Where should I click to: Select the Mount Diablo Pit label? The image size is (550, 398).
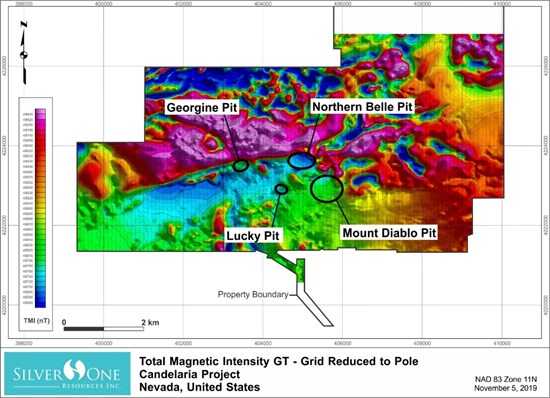389,233
